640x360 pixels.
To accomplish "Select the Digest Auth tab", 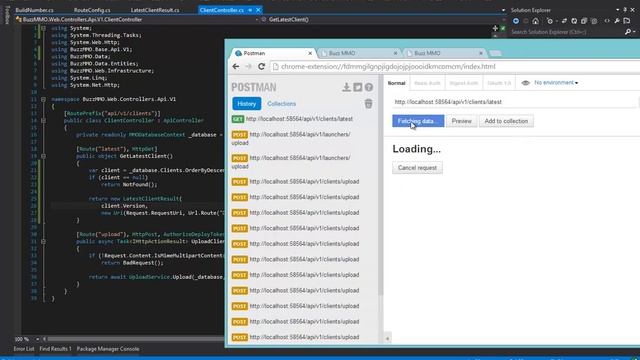I will click(x=463, y=83).
